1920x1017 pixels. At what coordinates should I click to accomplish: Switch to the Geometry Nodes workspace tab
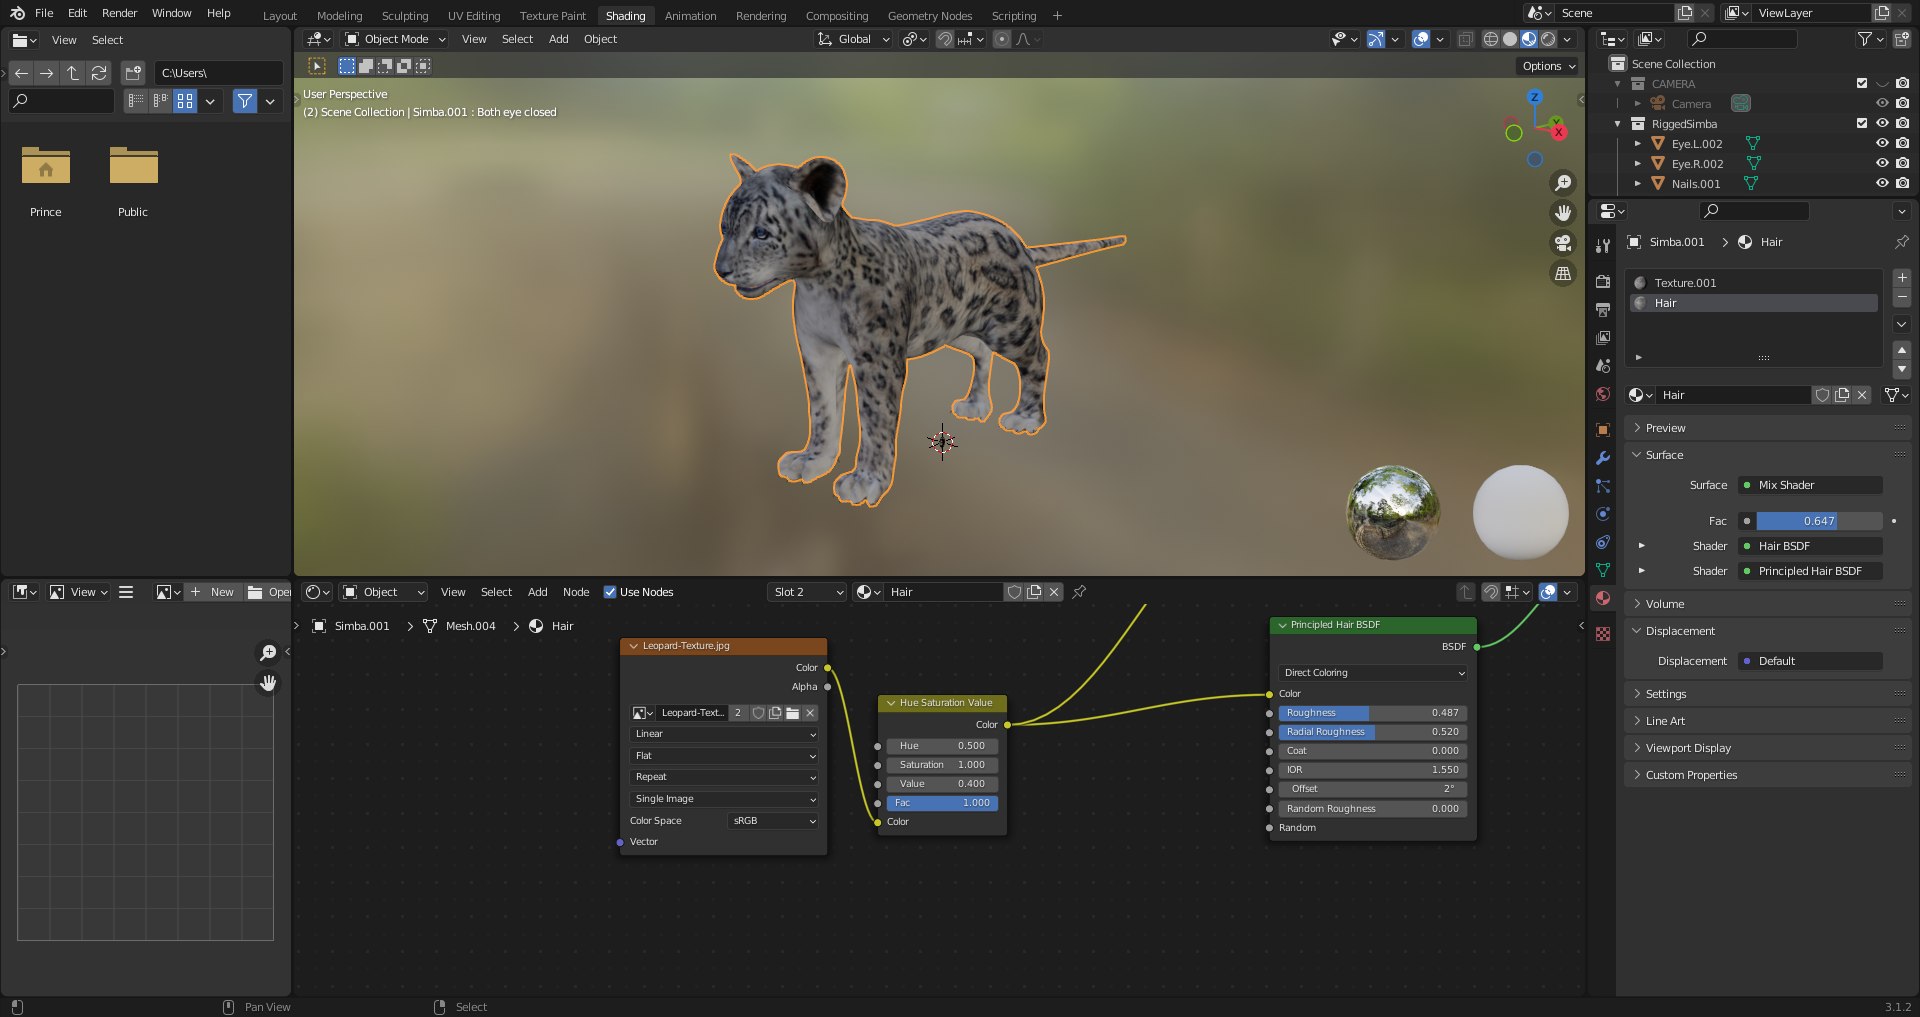(x=930, y=16)
